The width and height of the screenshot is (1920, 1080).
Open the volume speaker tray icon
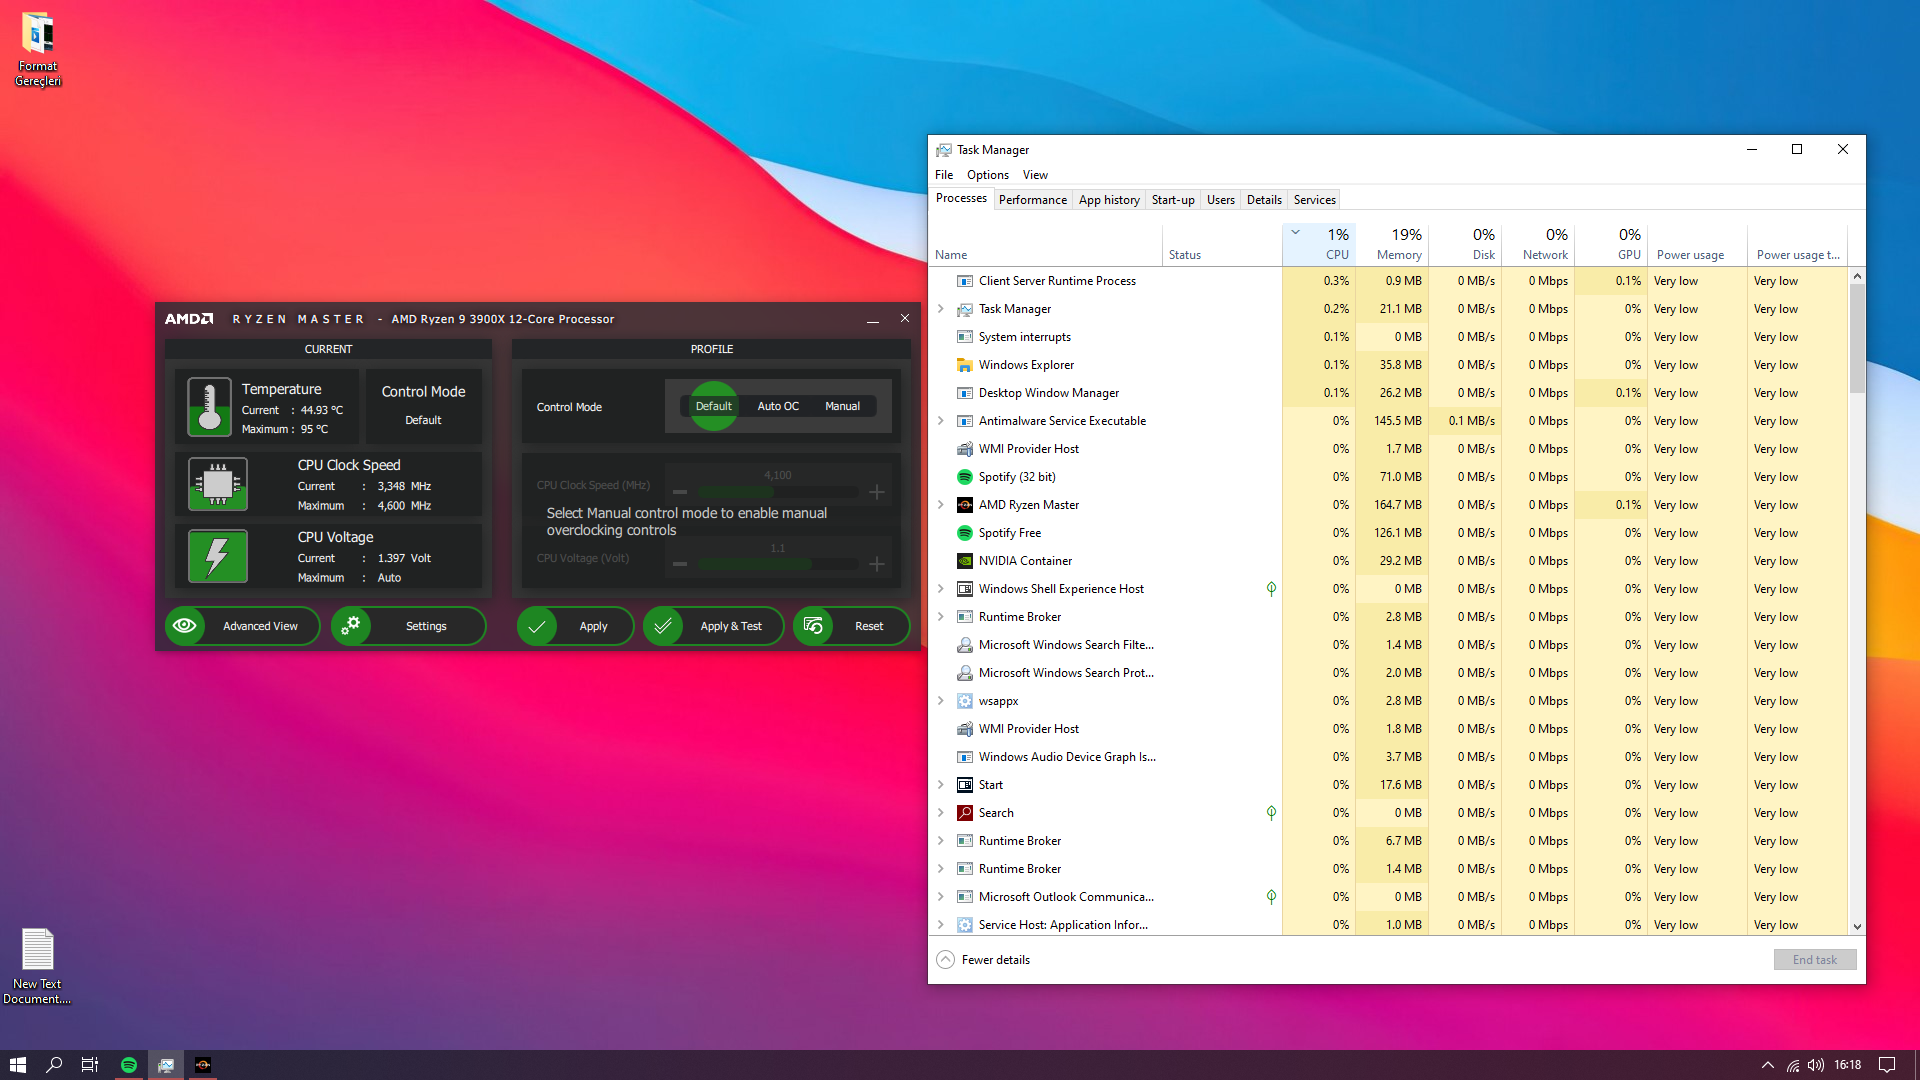click(1815, 1065)
